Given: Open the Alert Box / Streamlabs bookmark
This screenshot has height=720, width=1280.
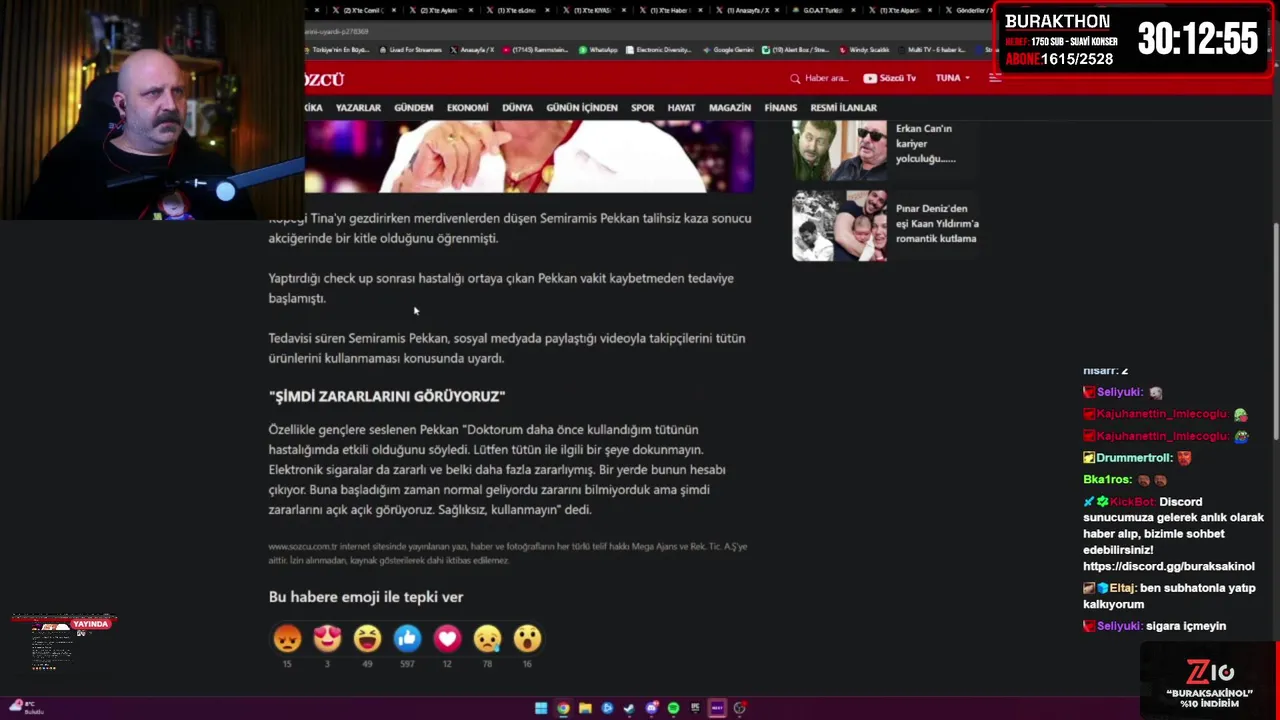Looking at the screenshot, I should 795,50.
